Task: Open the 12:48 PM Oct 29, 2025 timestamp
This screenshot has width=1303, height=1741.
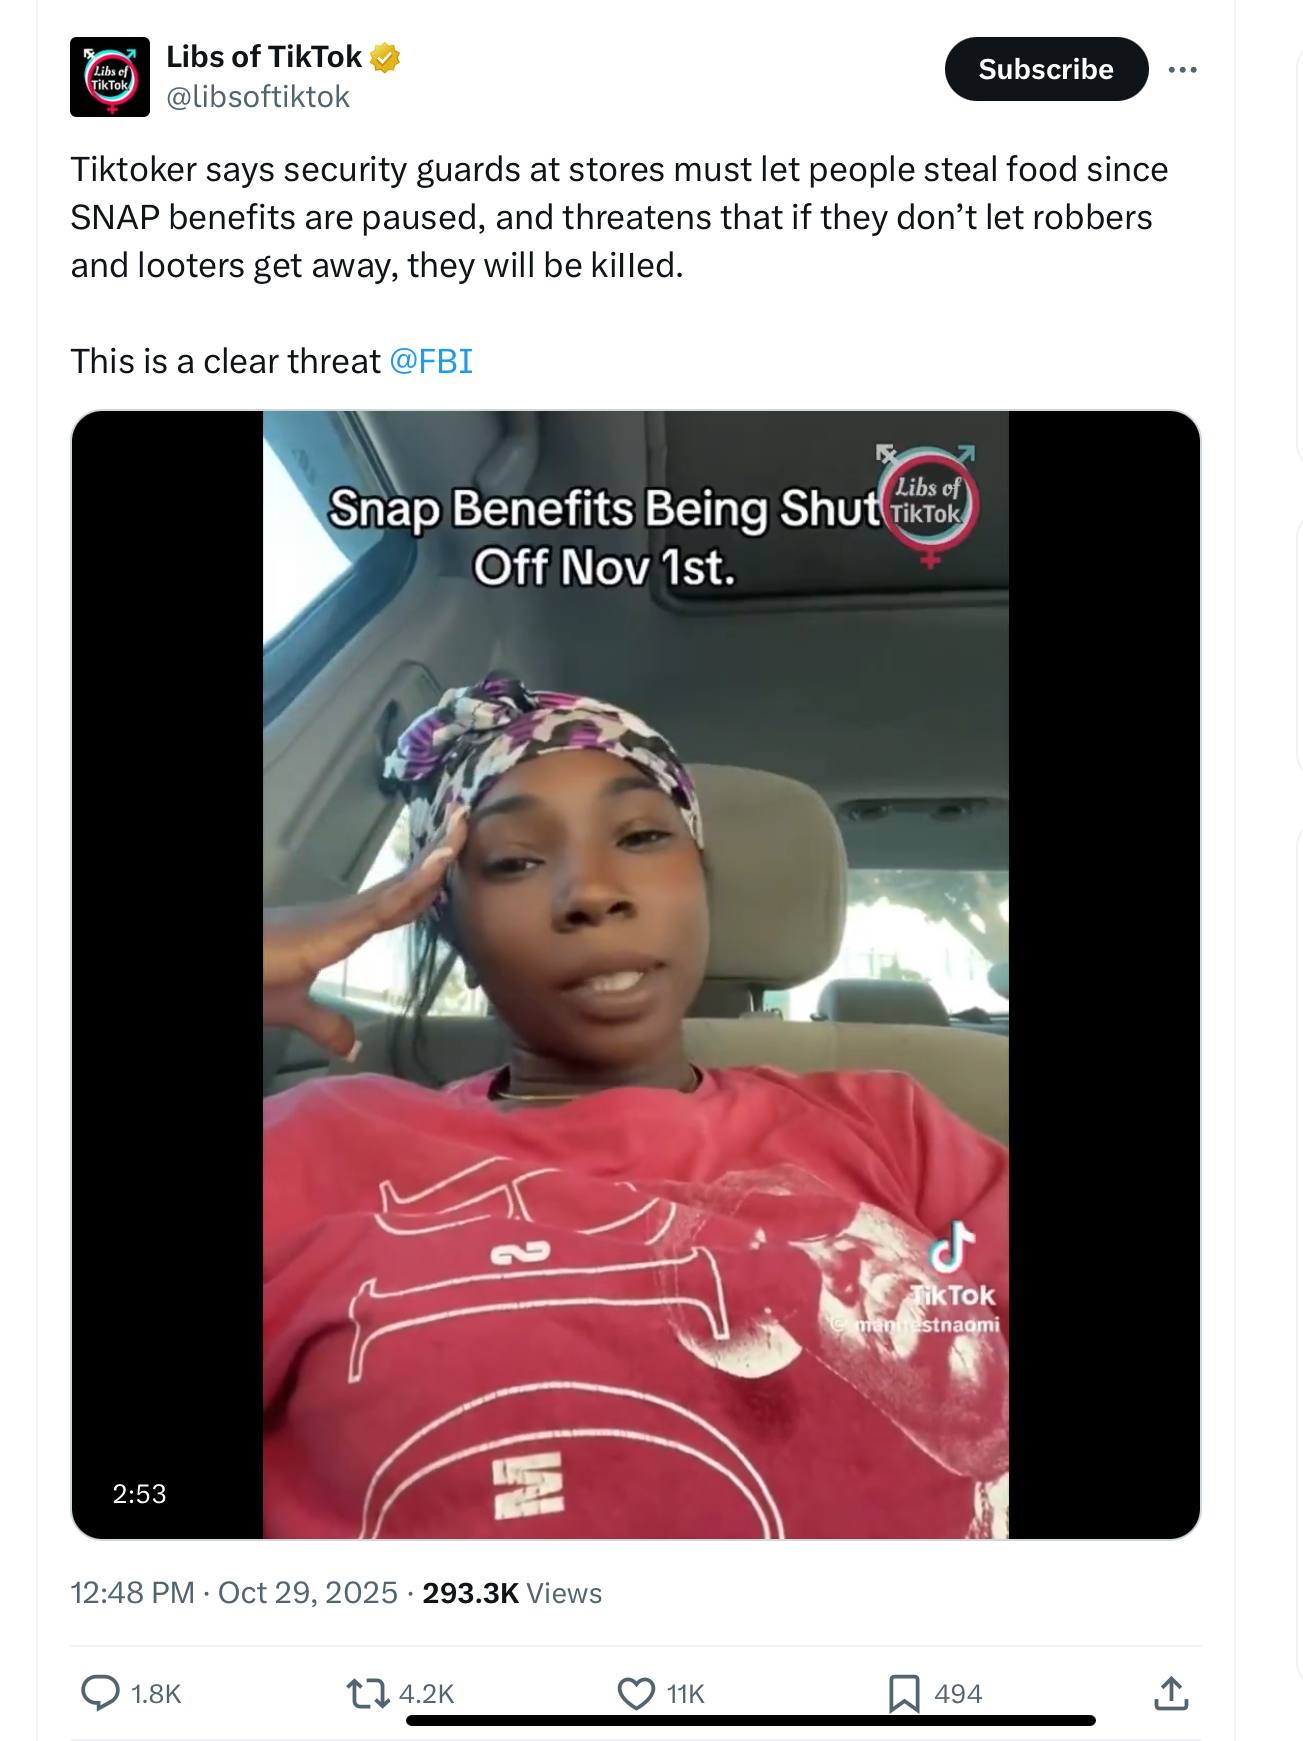Action: click(234, 1593)
